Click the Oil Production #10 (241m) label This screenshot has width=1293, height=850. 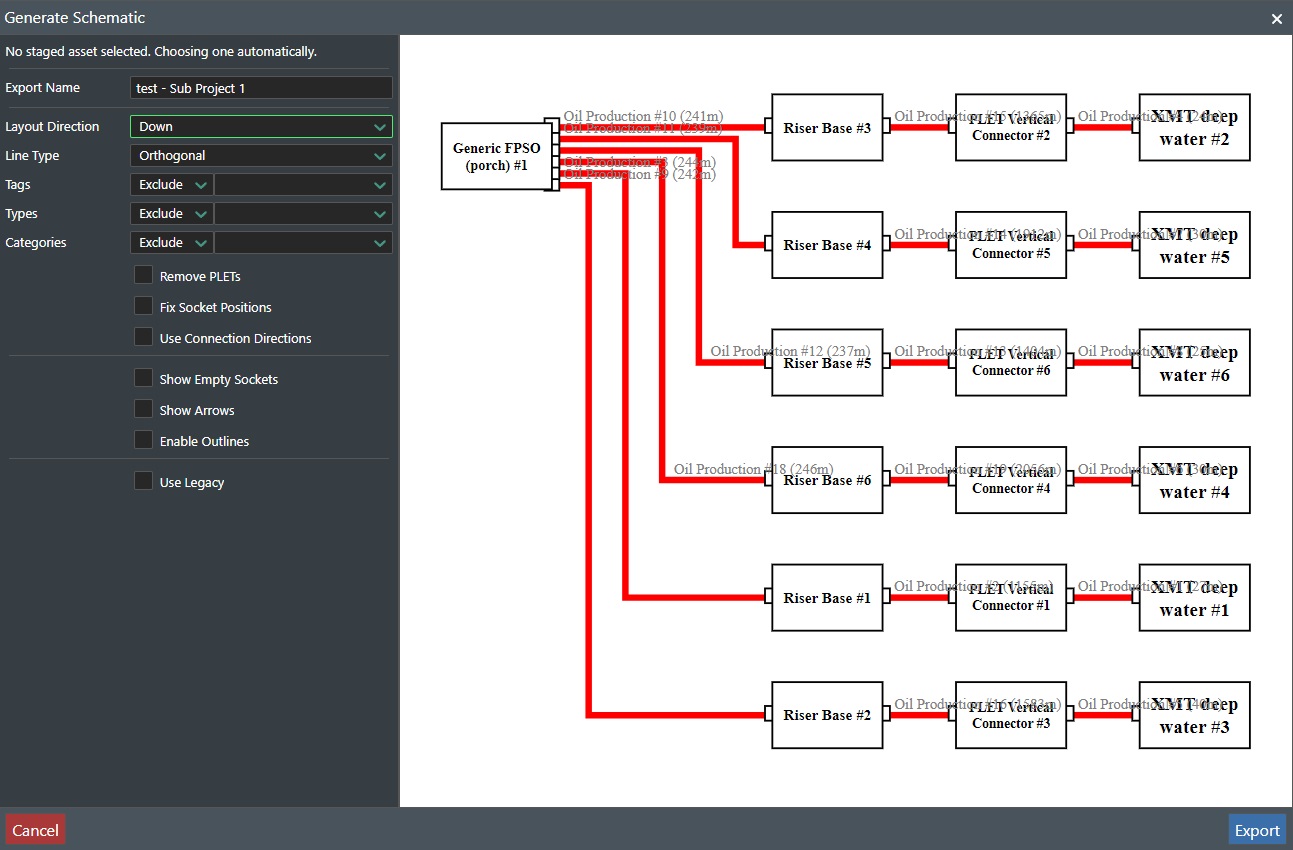(x=643, y=116)
